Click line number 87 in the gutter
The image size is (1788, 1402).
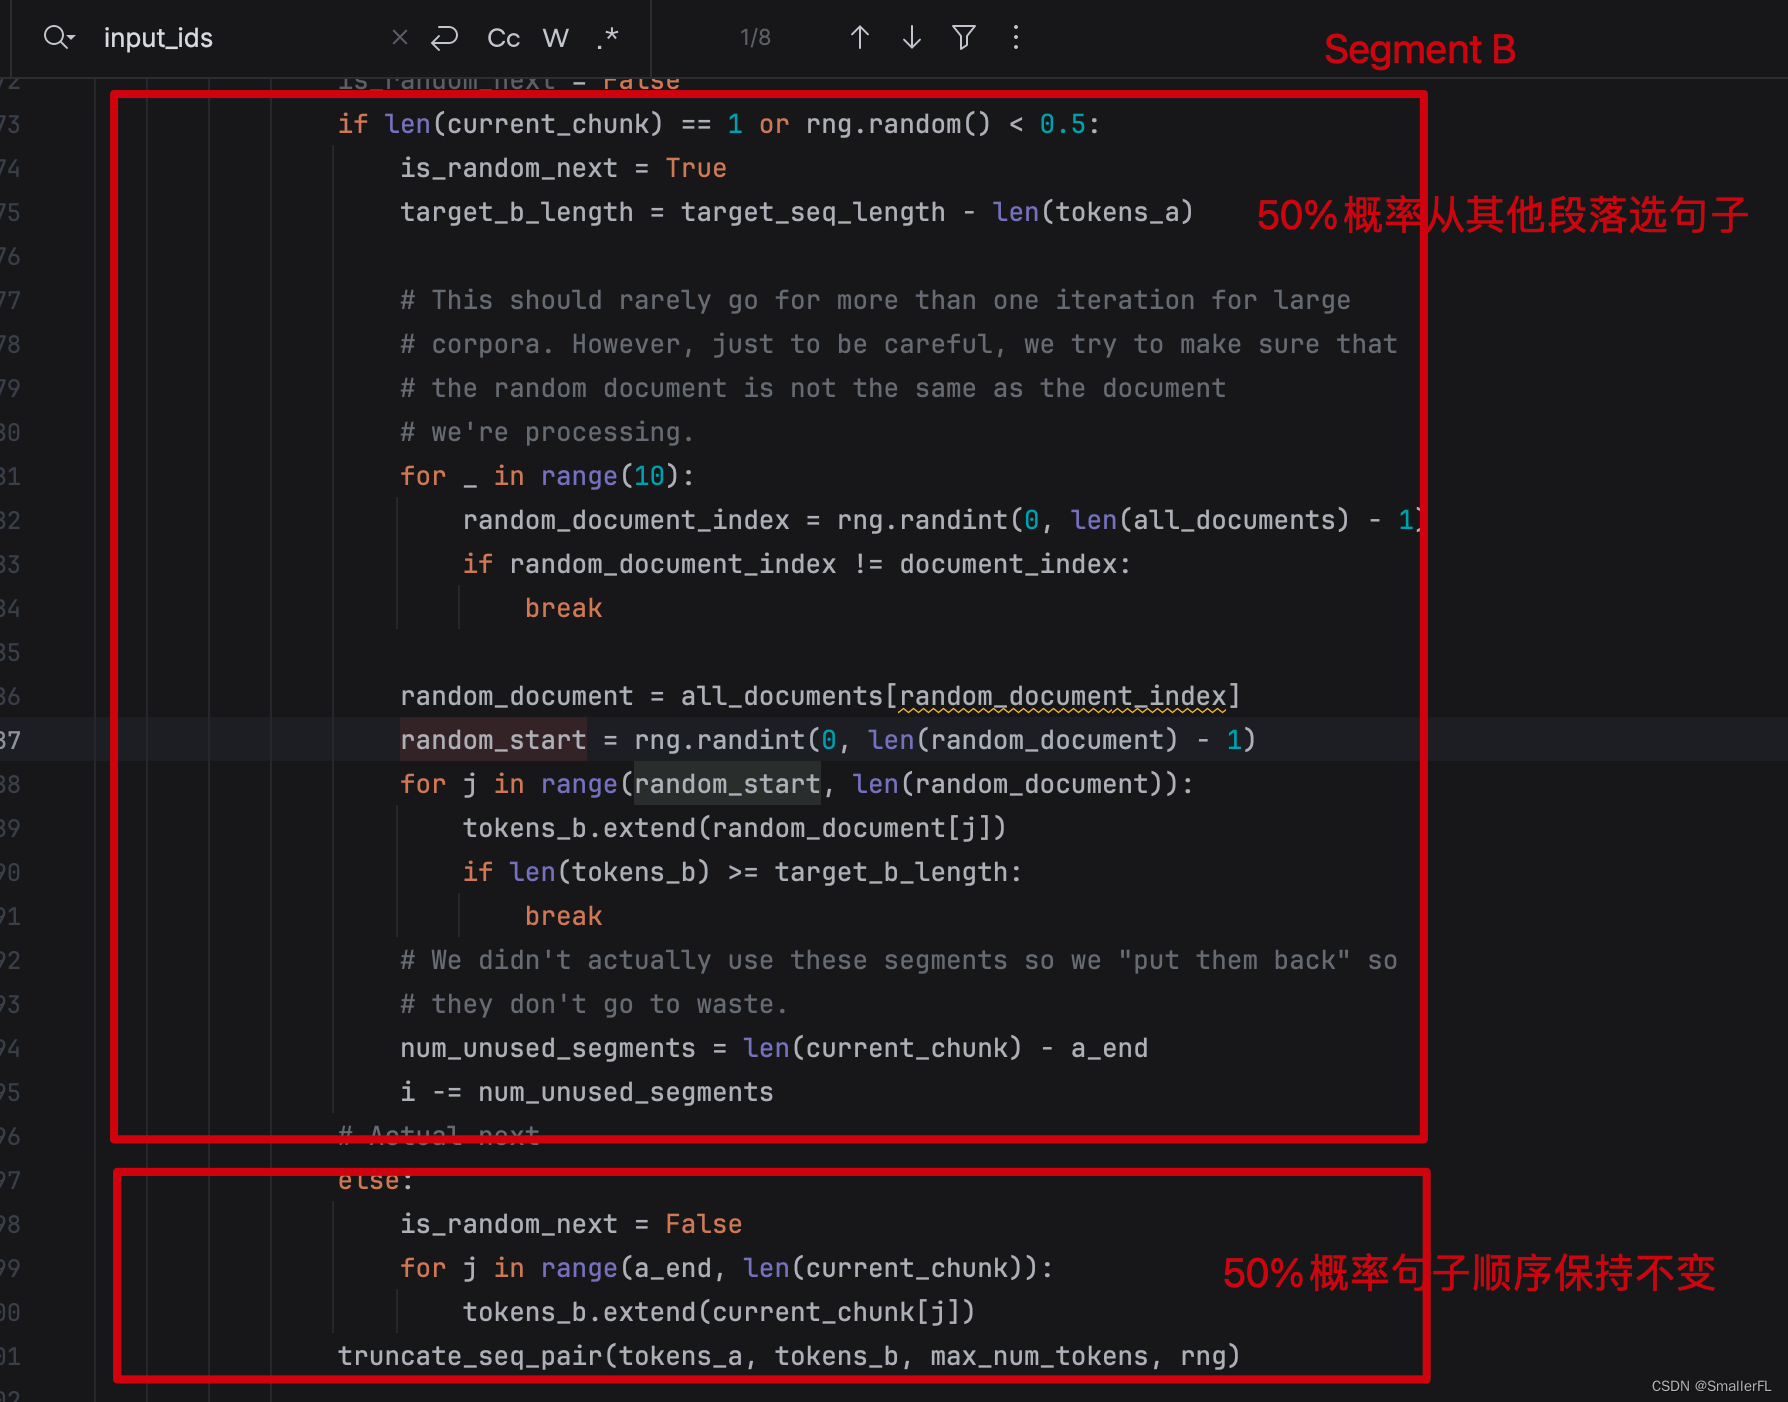point(10,740)
